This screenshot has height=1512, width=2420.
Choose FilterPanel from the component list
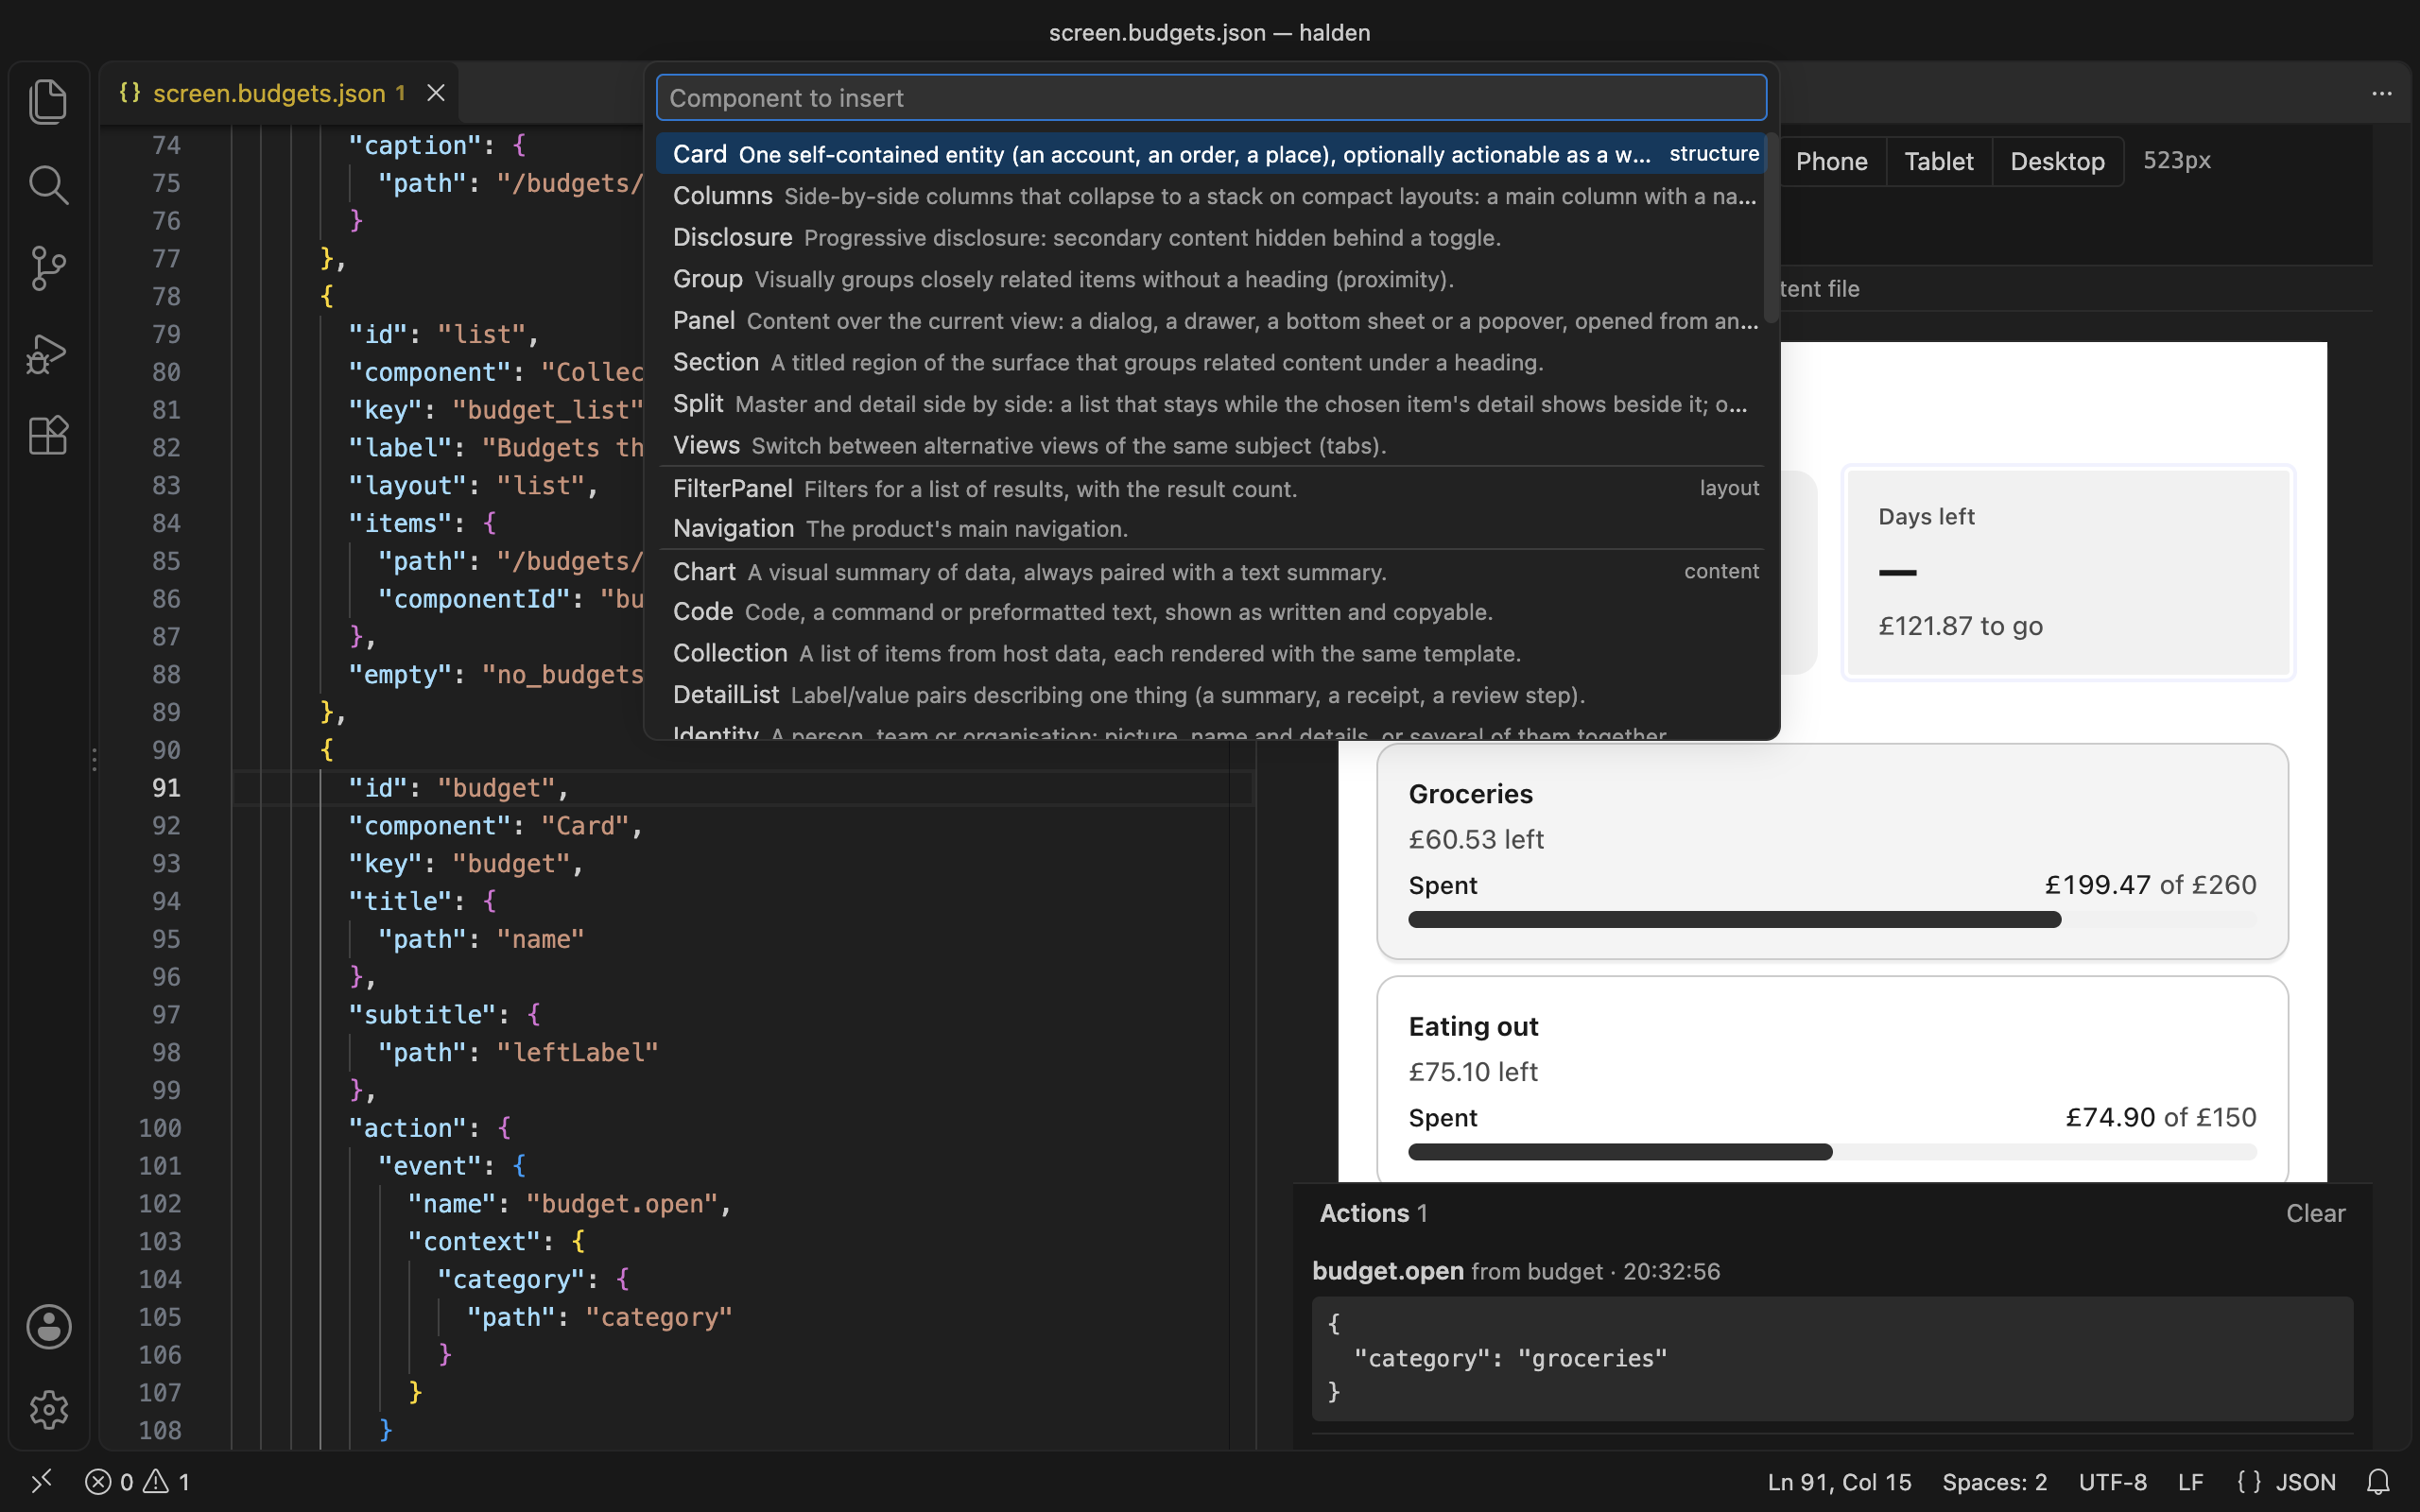[x=1211, y=488]
